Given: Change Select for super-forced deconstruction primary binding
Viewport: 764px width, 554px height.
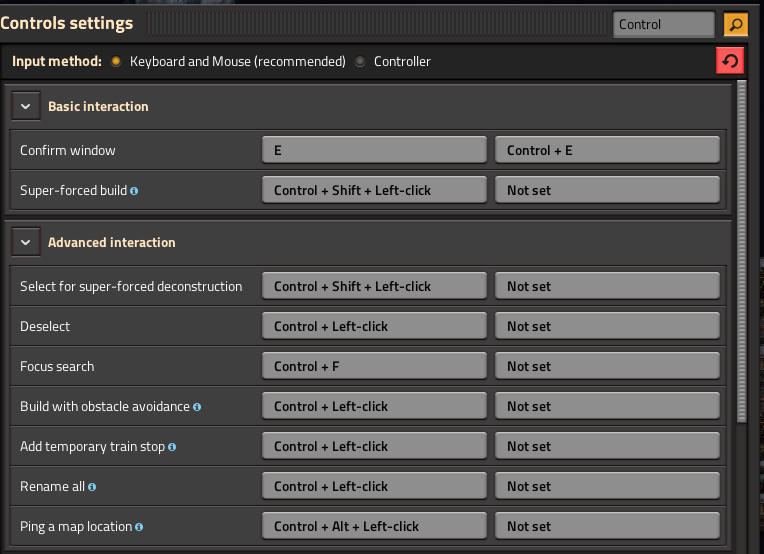Looking at the screenshot, I should coord(374,286).
